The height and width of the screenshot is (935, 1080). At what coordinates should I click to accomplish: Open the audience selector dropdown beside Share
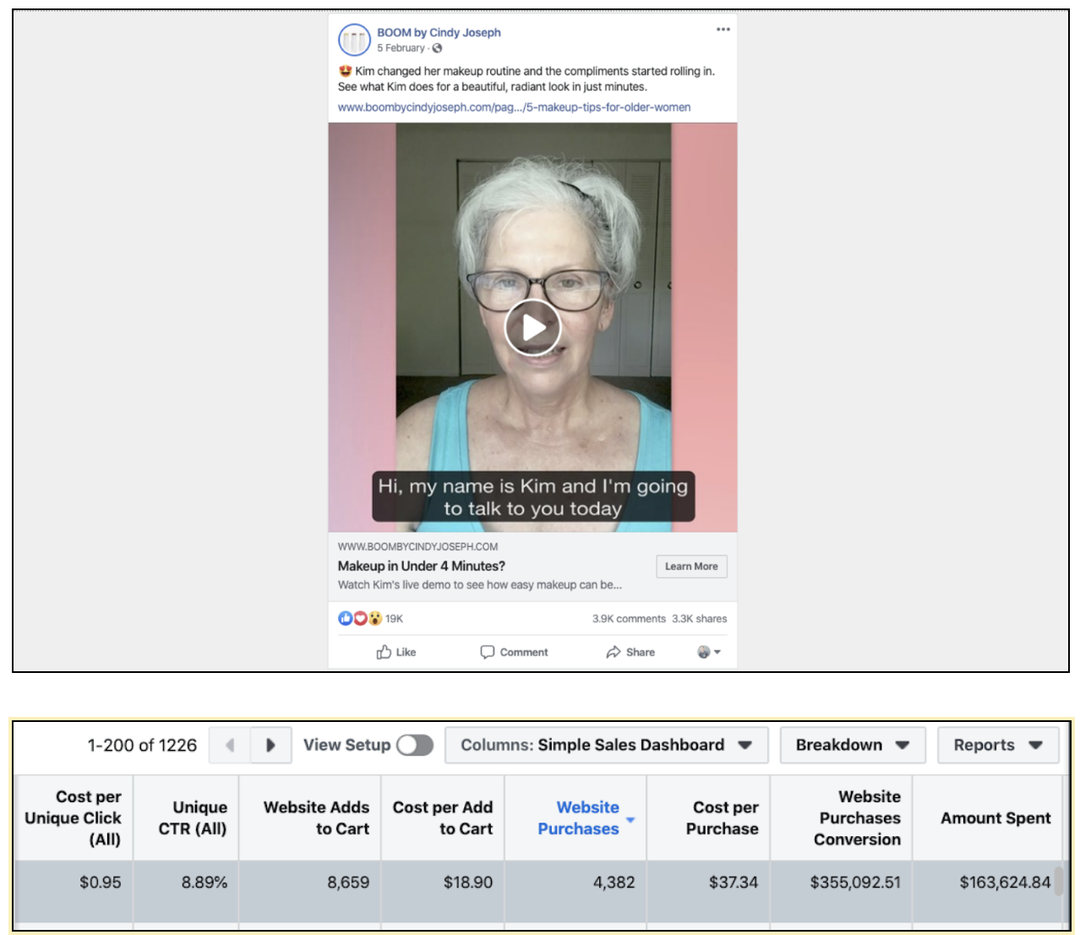(709, 652)
